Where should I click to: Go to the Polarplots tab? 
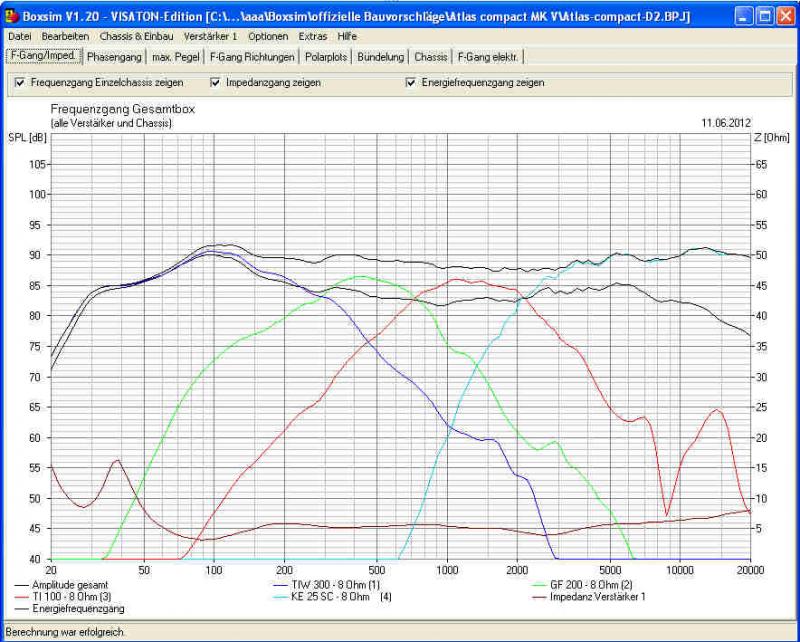(x=326, y=57)
